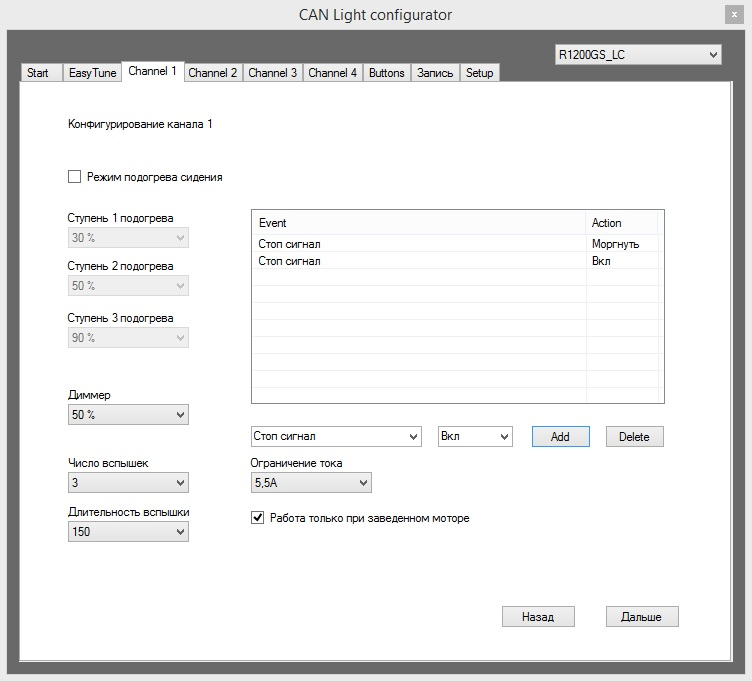This screenshot has height=682, width=752.
Task: Open the EasyTune tab
Action: pyautogui.click(x=92, y=73)
